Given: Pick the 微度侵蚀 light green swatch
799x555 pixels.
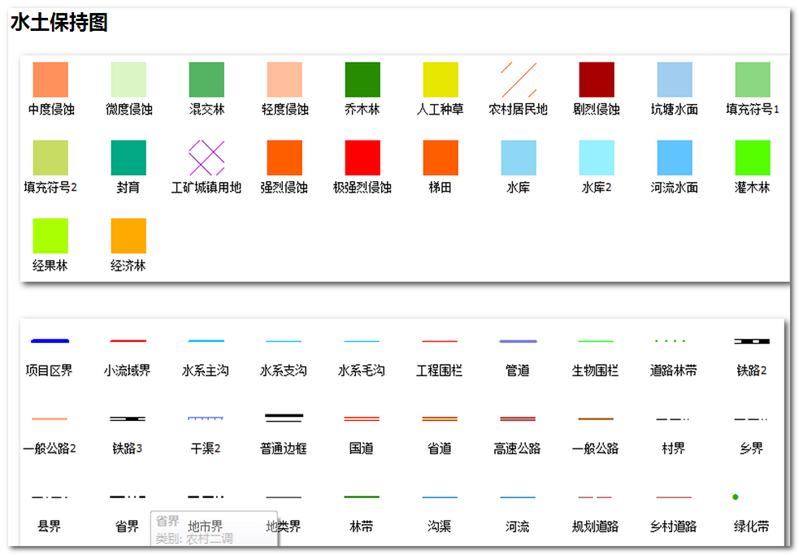Looking at the screenshot, I should coord(128,80).
